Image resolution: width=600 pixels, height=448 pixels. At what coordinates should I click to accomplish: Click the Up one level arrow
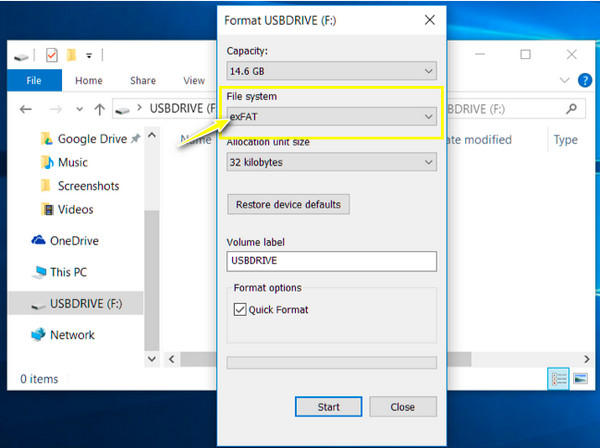99,109
